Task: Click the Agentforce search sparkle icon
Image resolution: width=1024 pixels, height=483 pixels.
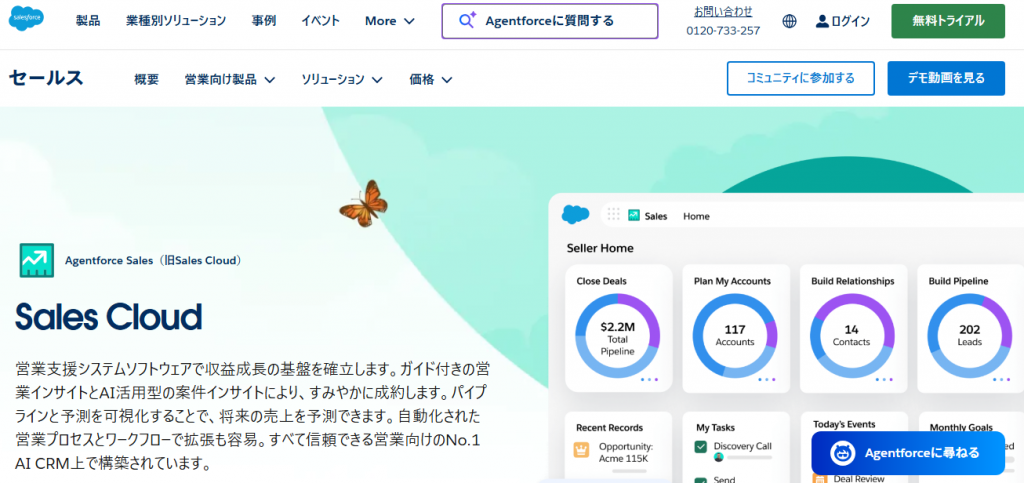Action: point(467,20)
